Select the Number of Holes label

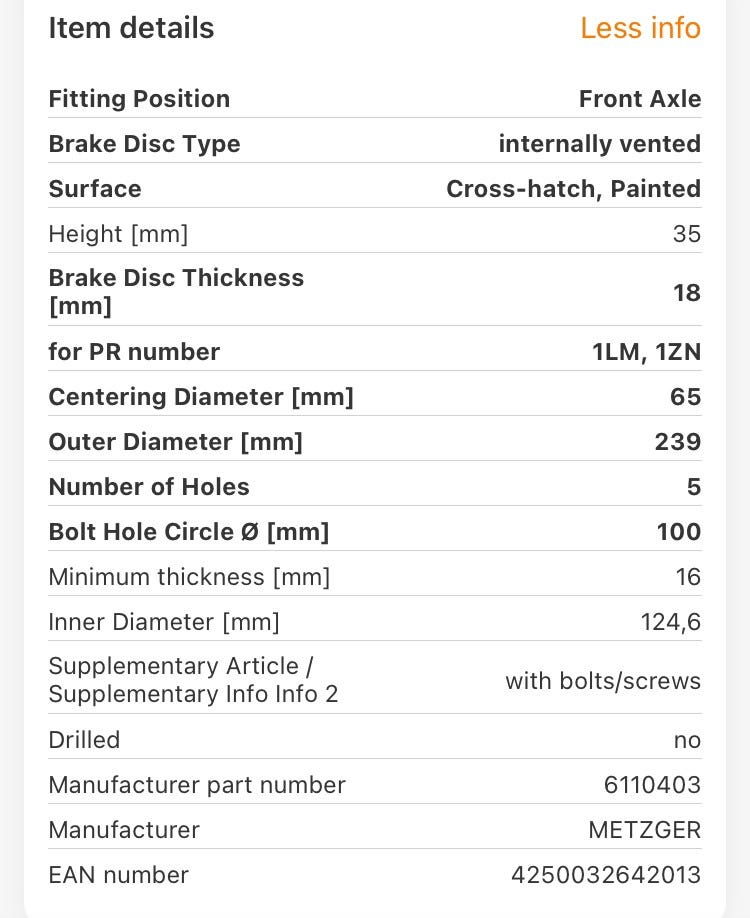click(x=149, y=487)
